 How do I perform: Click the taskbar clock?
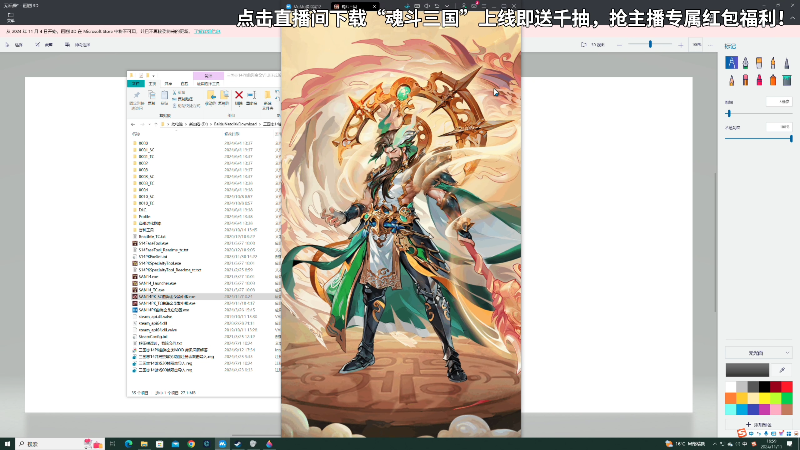pyautogui.click(x=771, y=444)
